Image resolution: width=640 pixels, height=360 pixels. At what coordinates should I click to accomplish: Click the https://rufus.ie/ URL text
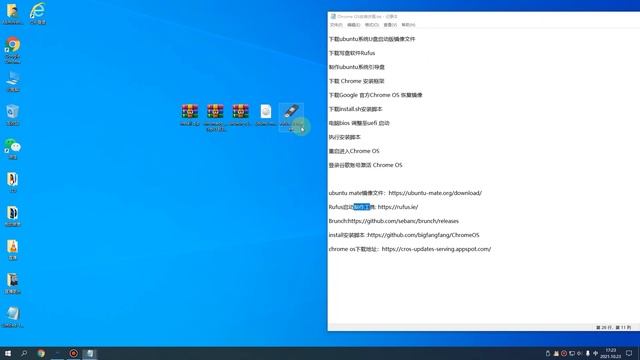[x=398, y=207]
